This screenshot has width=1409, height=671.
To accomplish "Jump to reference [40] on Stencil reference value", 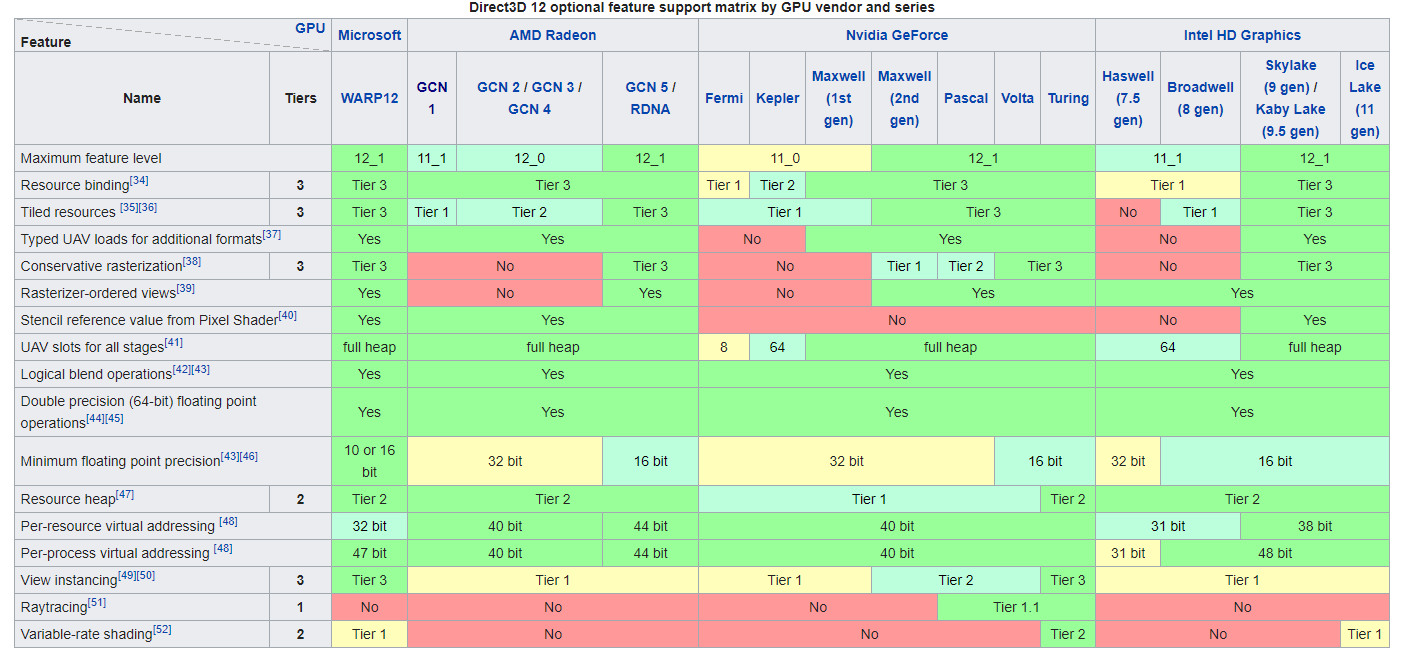I will [x=288, y=316].
